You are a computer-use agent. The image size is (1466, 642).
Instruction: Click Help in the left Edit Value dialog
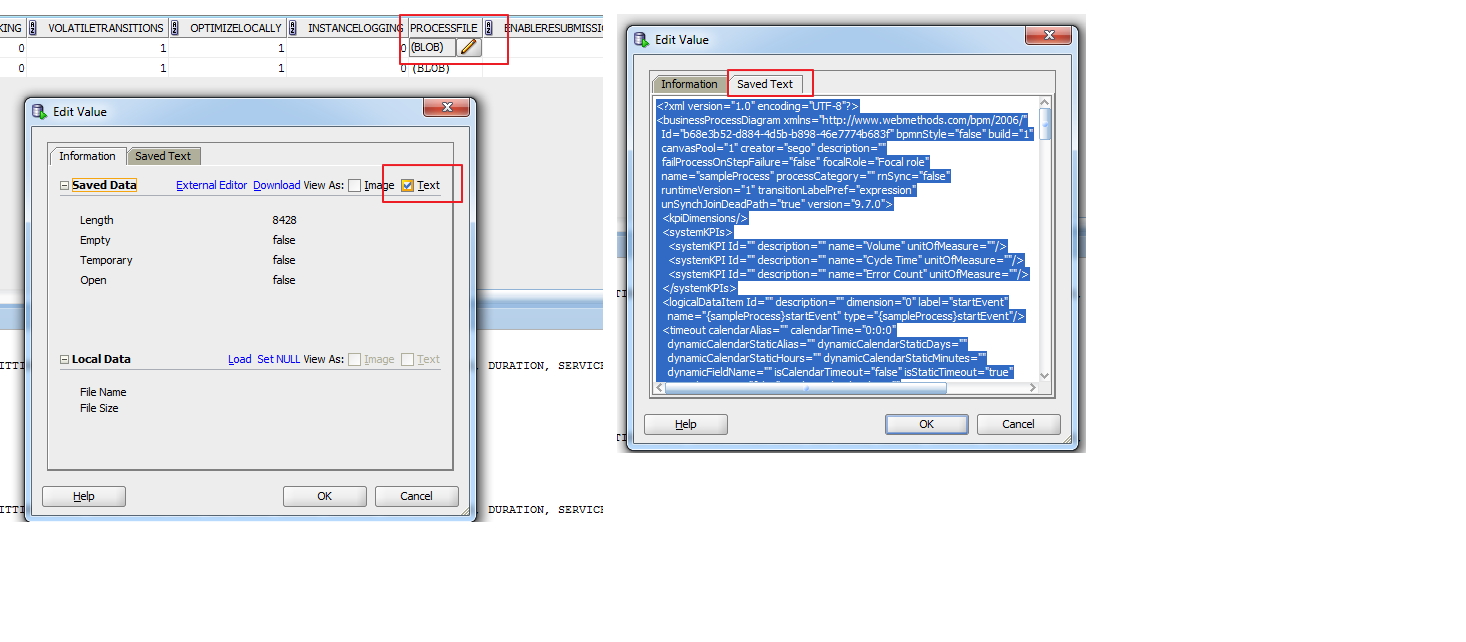pos(84,496)
